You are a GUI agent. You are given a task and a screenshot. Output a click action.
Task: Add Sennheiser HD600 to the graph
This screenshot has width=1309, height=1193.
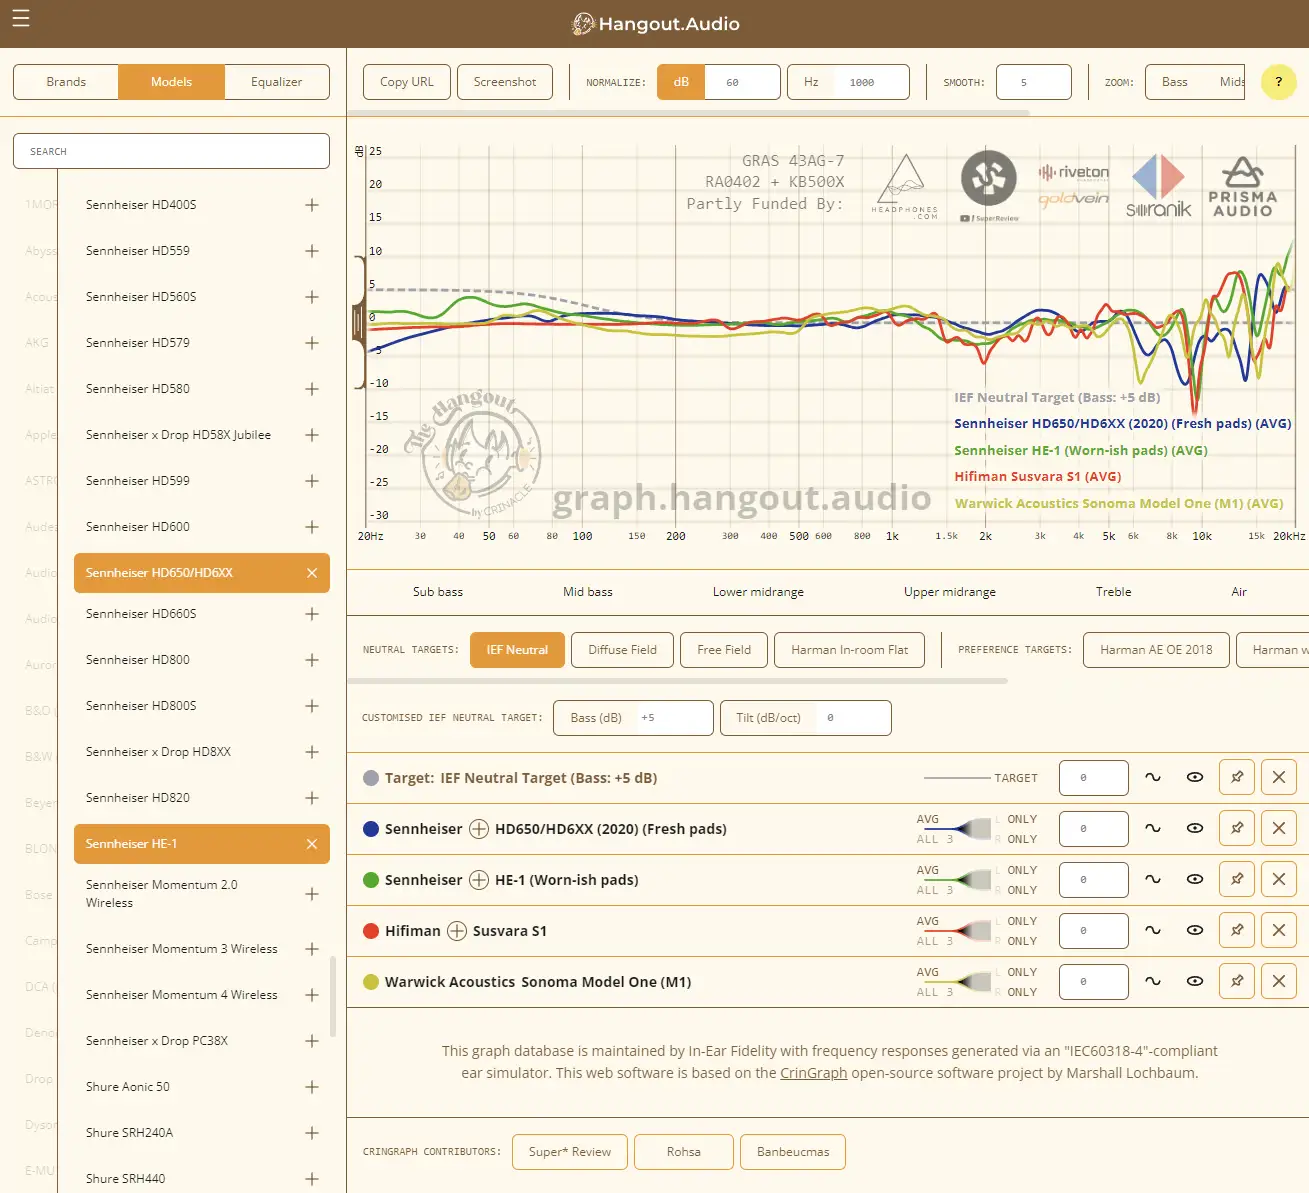point(312,527)
